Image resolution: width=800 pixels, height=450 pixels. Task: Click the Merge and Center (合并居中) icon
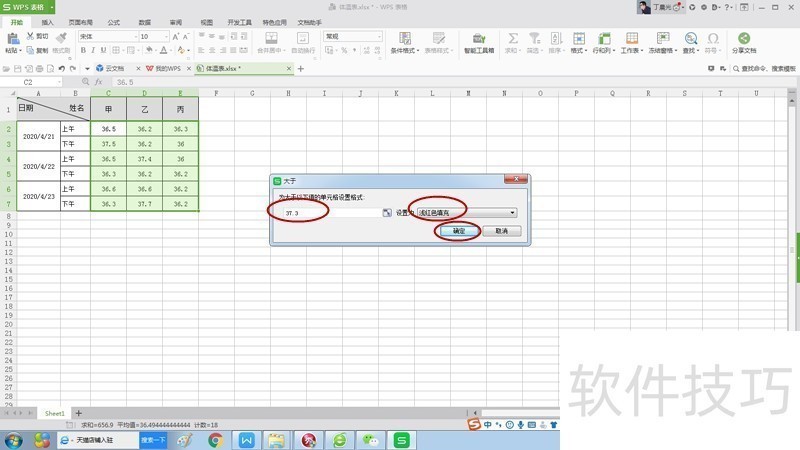[271, 38]
